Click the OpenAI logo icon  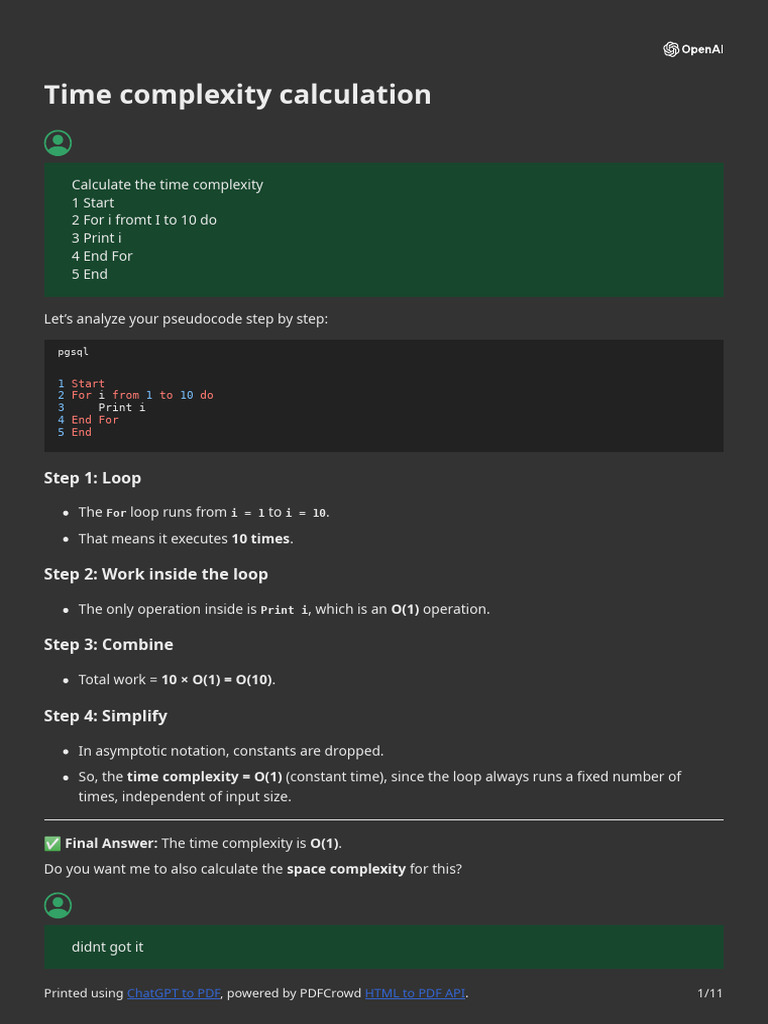click(671, 49)
